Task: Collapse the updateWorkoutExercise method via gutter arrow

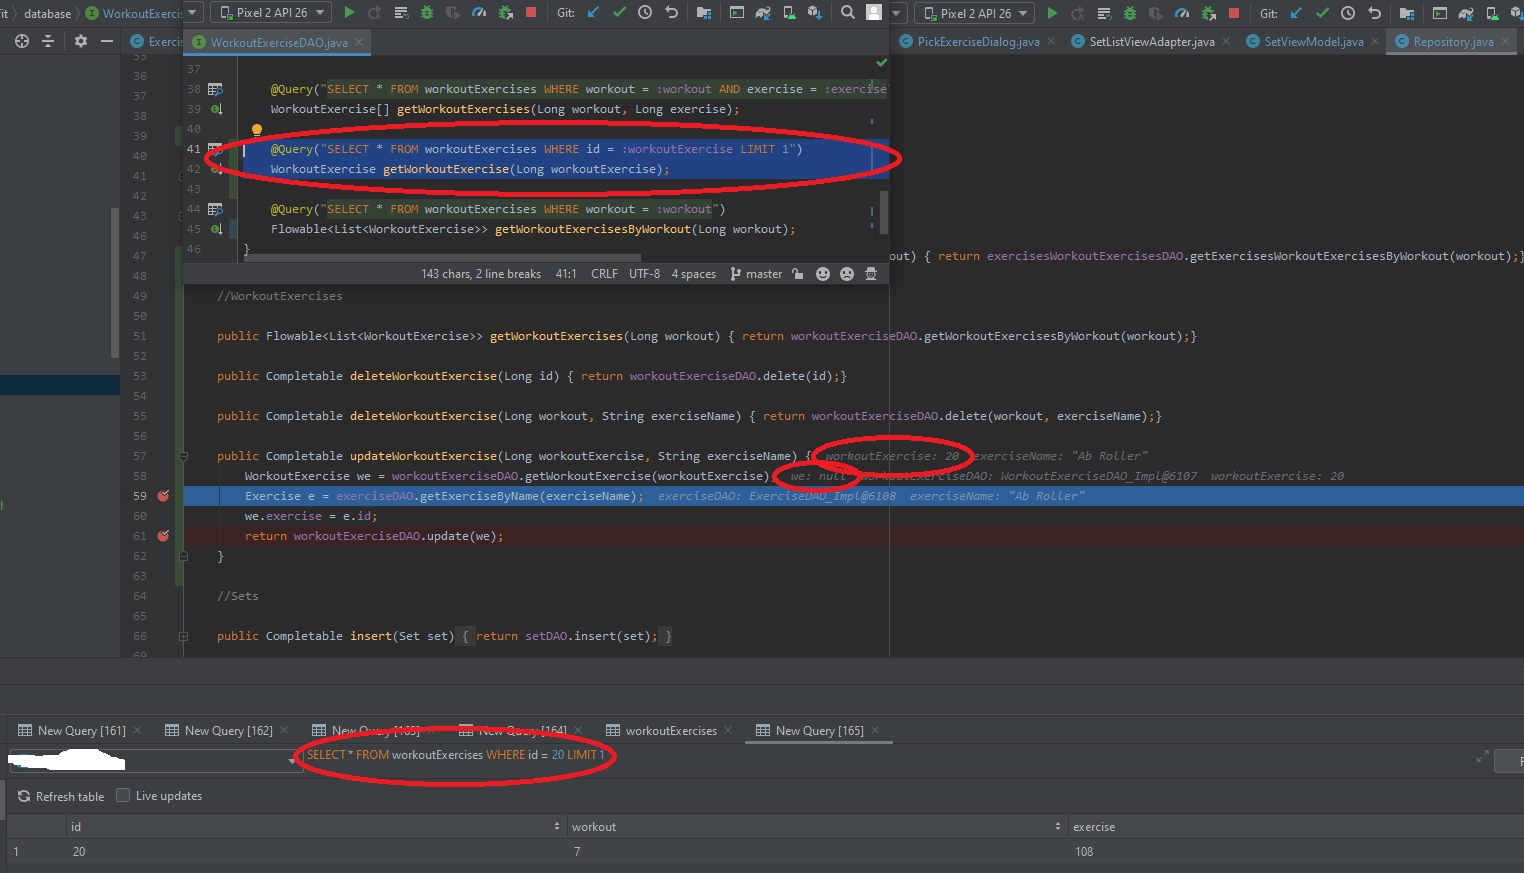Action: [182, 455]
